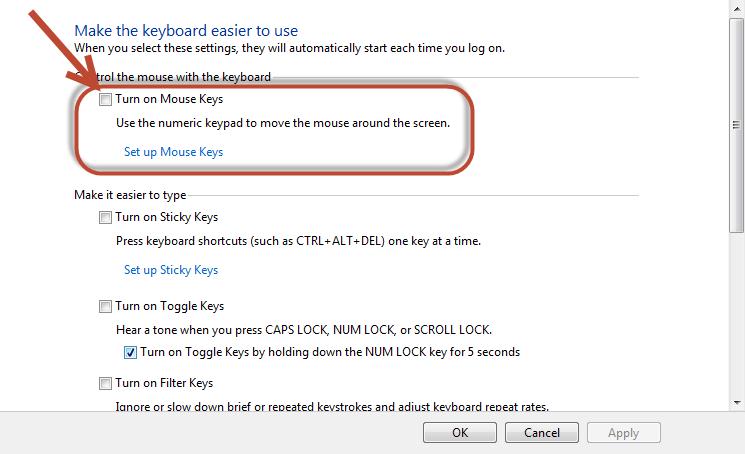745x454 pixels.
Task: Open the Set up Sticky Keys link
Action: coord(171,270)
